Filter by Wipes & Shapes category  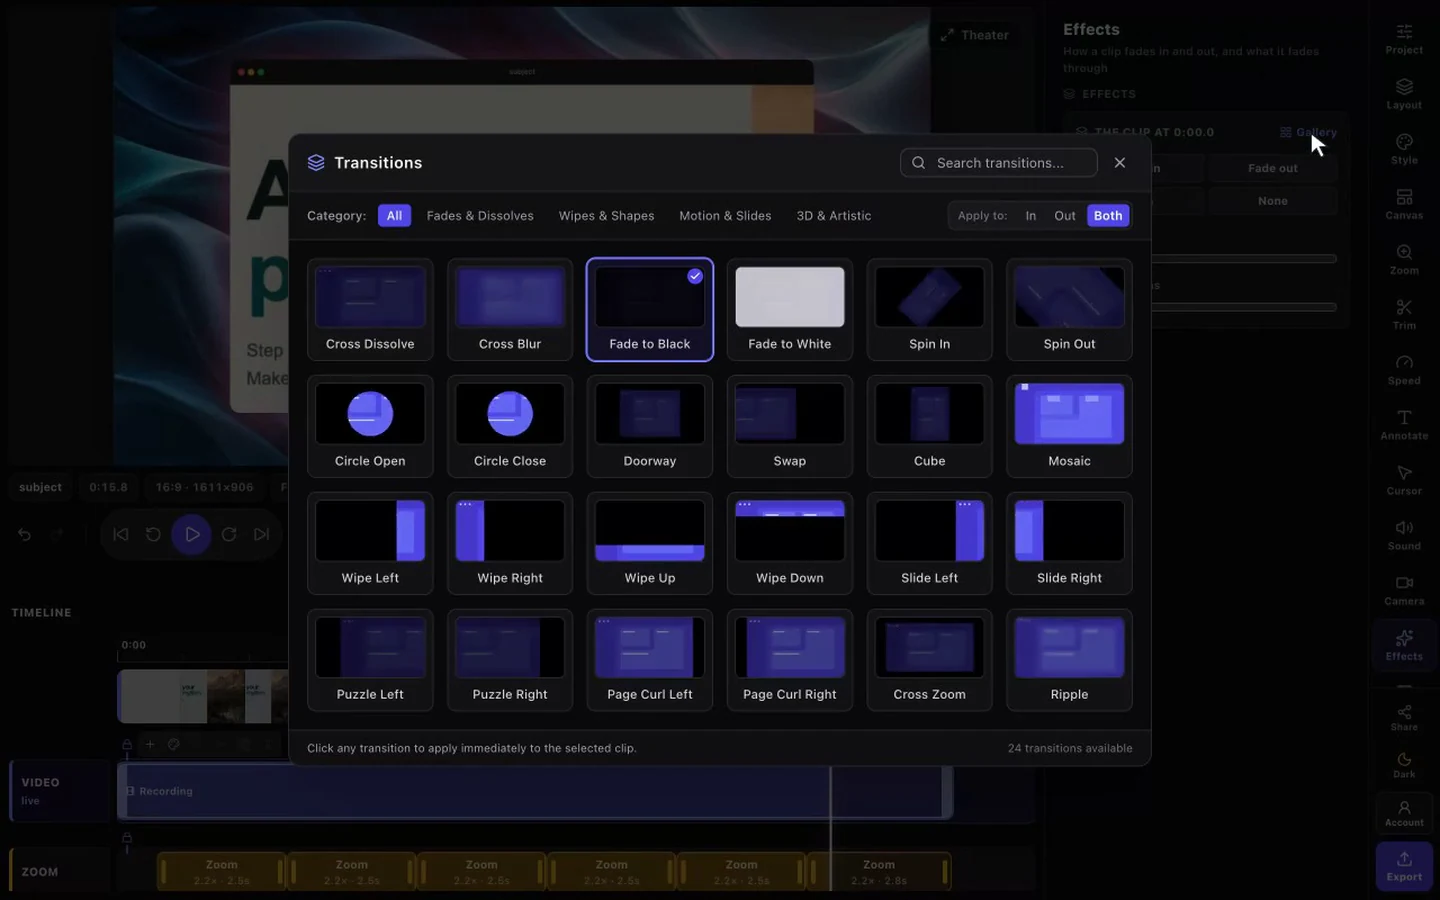click(x=606, y=215)
